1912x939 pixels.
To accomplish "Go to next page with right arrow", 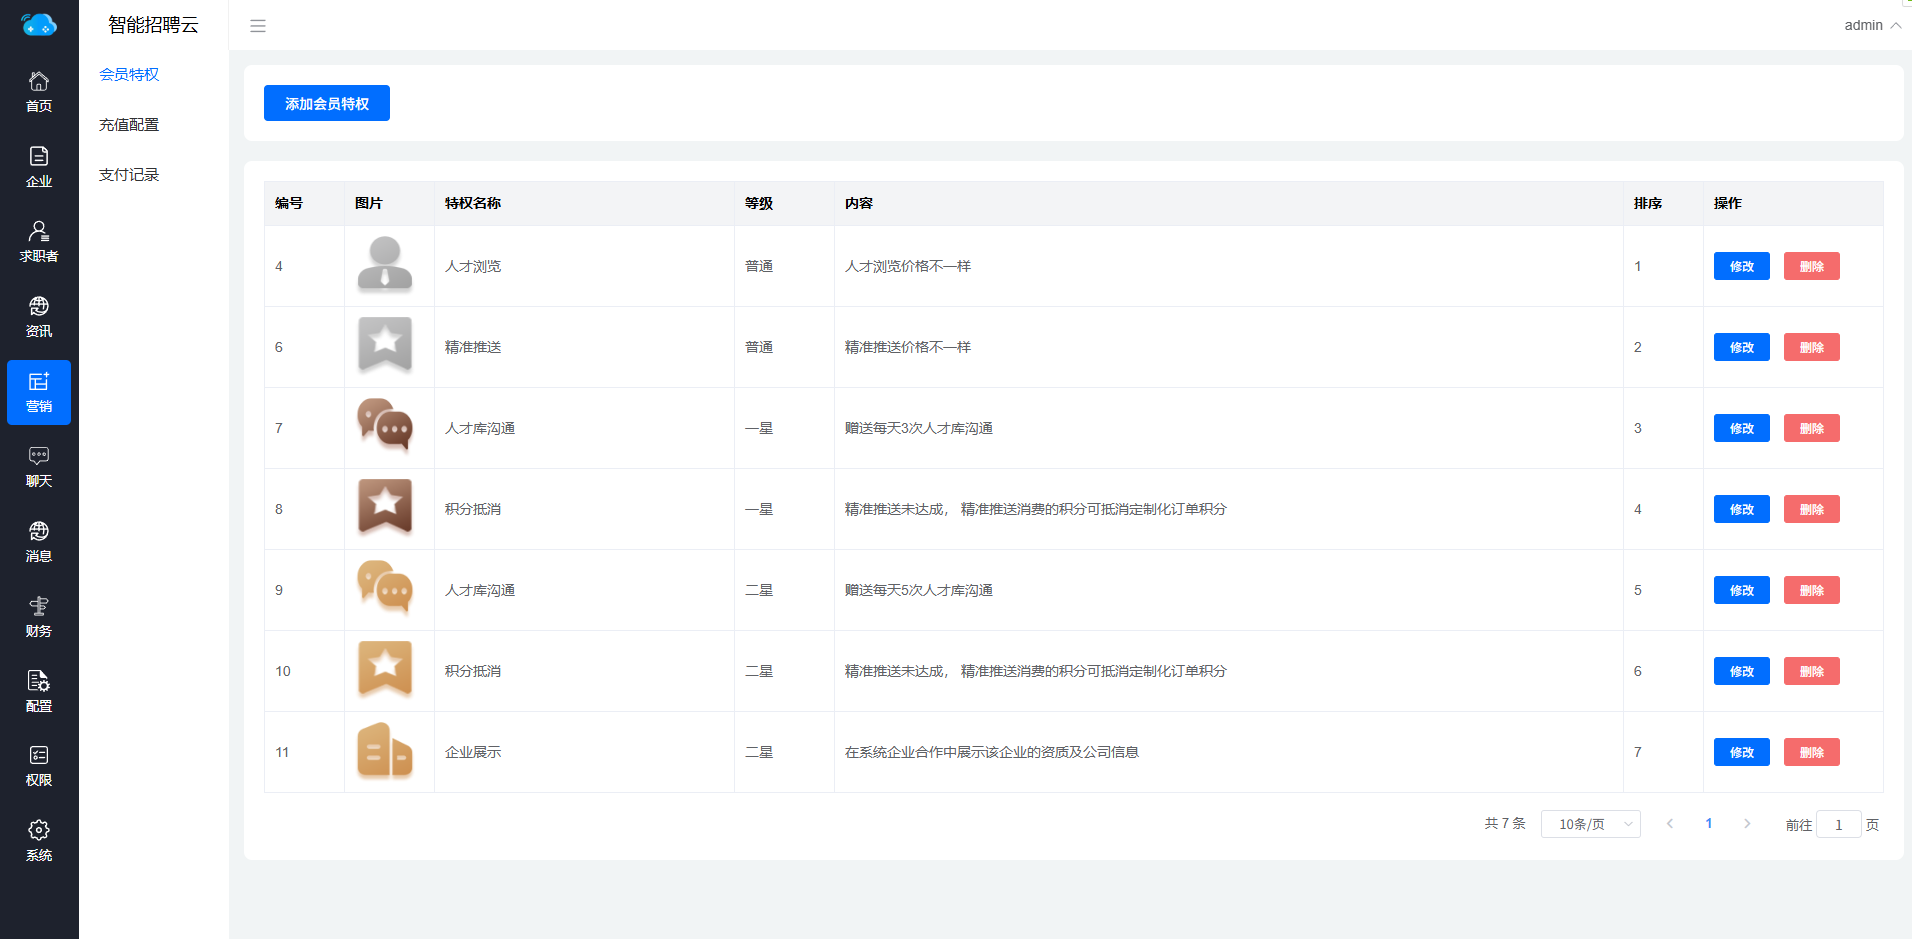I will (1747, 824).
